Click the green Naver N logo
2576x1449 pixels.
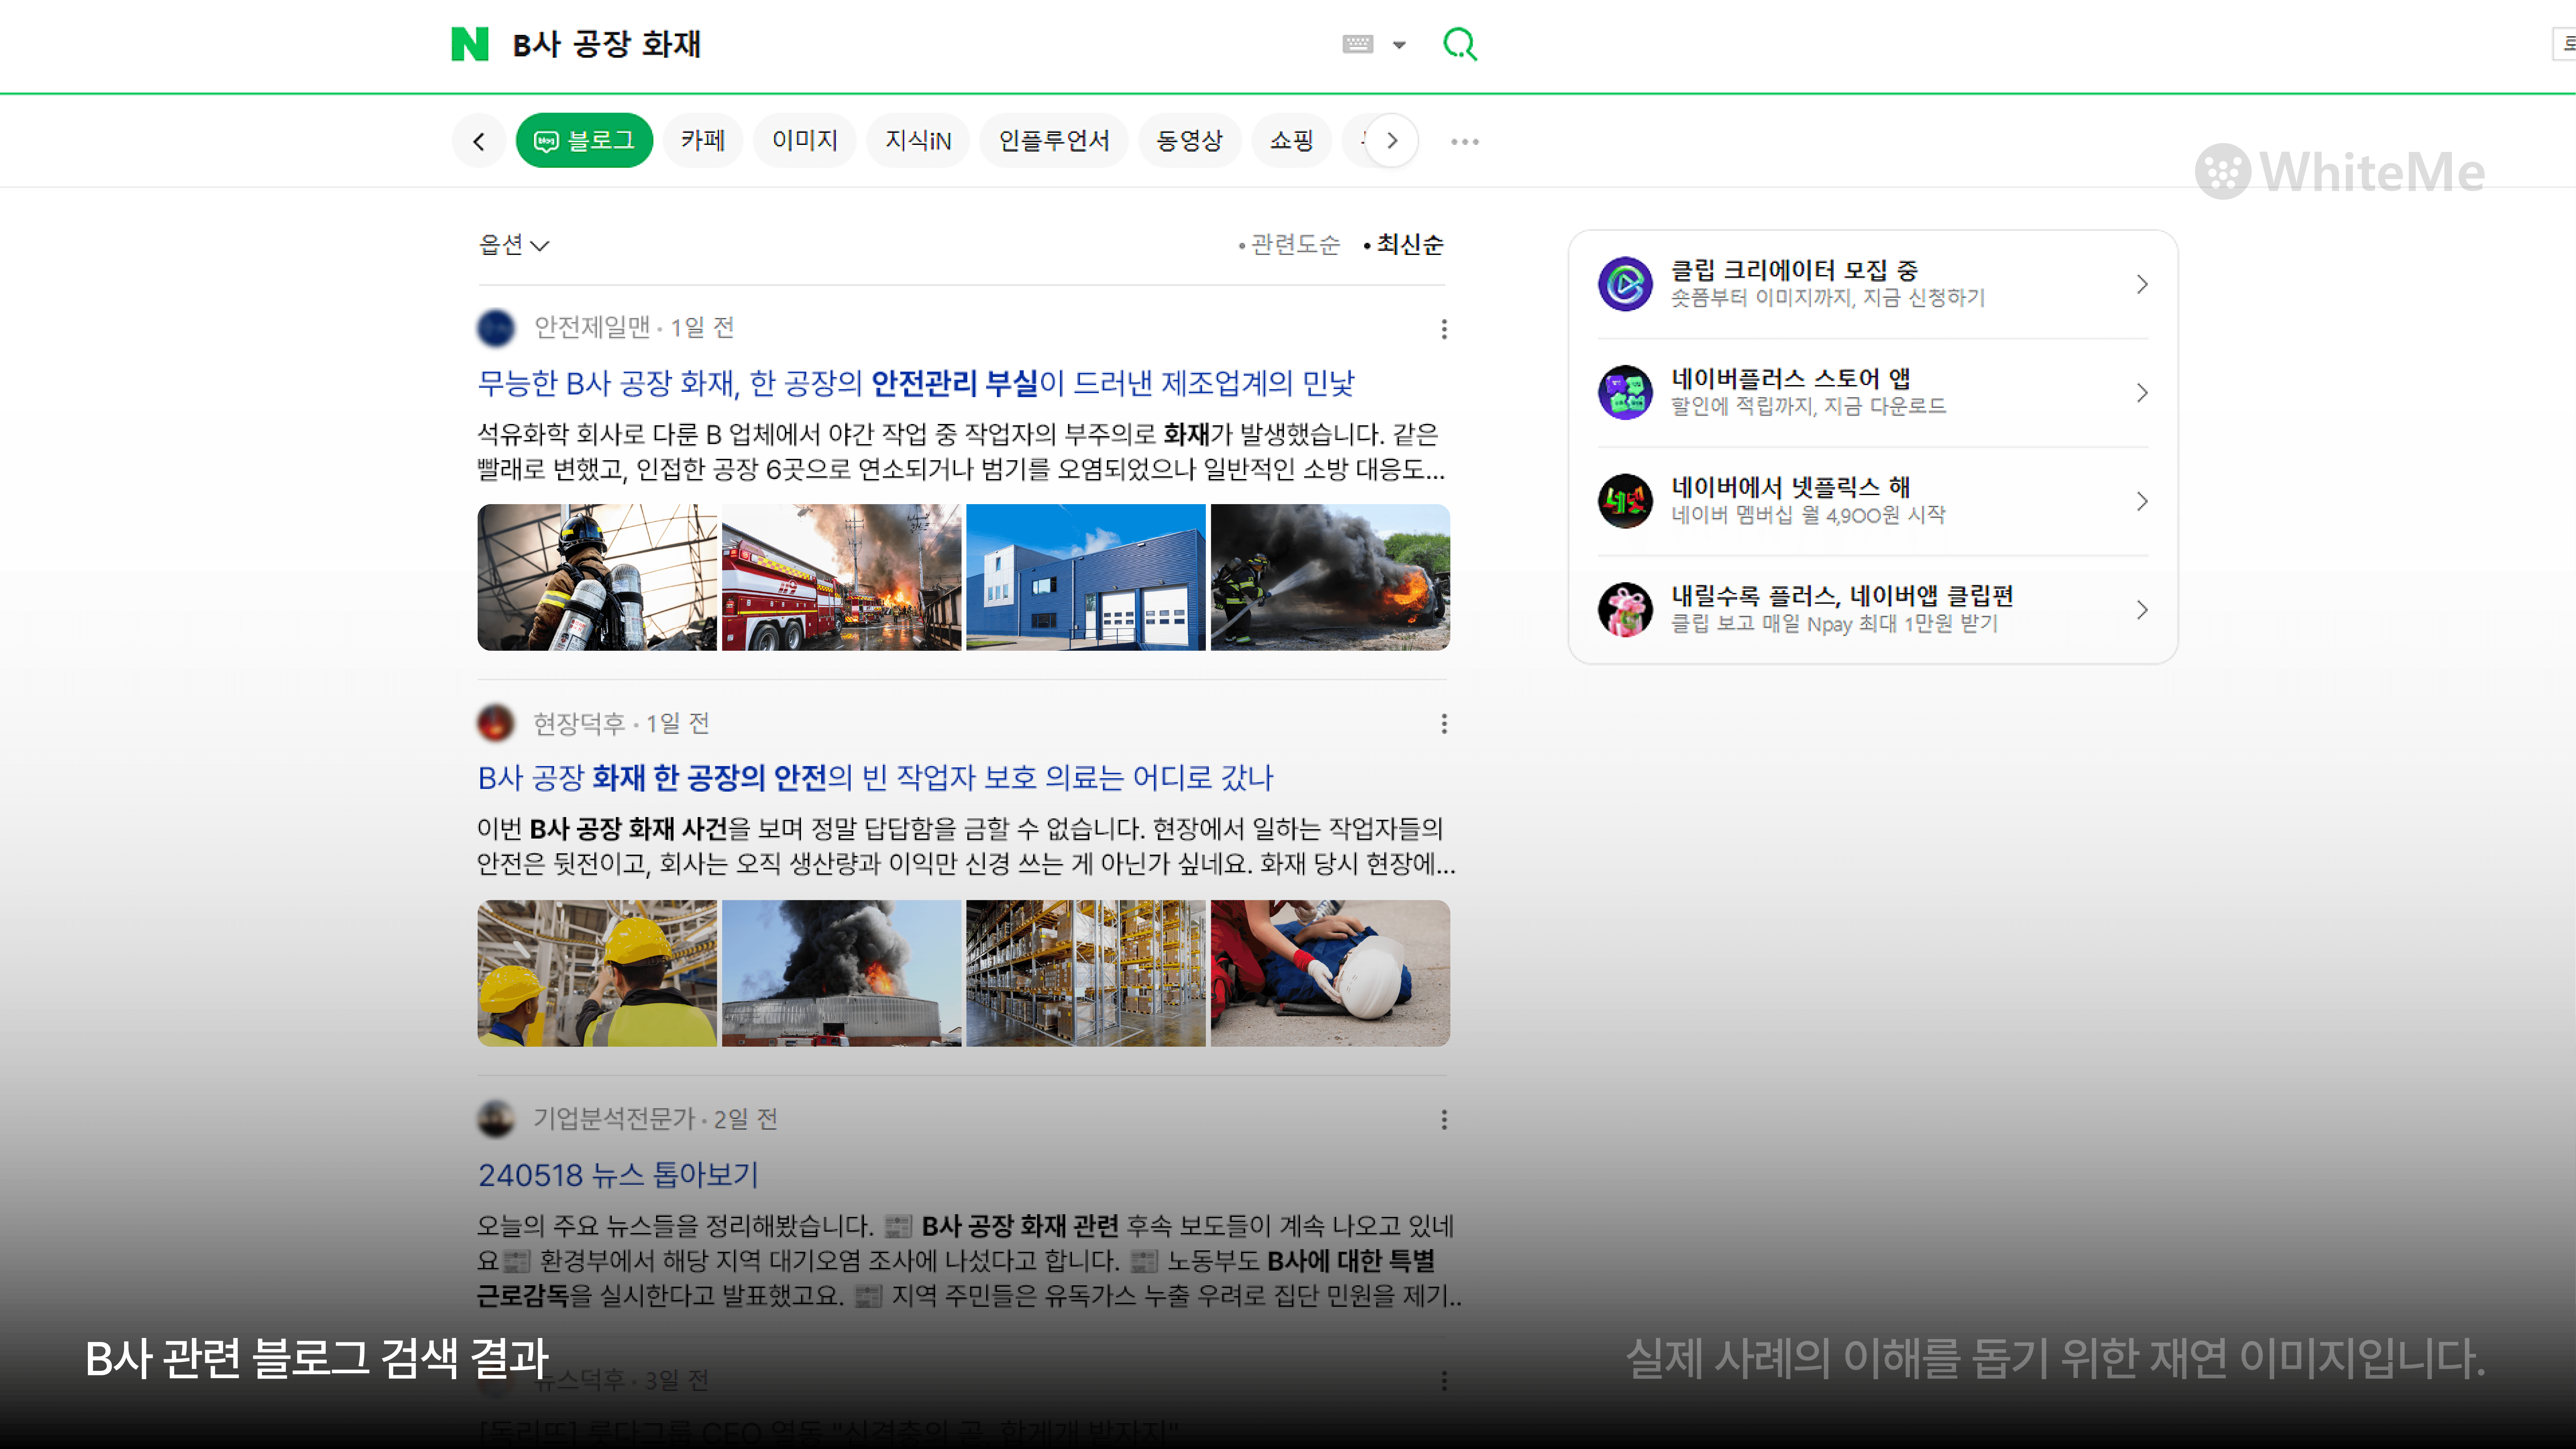point(470,44)
